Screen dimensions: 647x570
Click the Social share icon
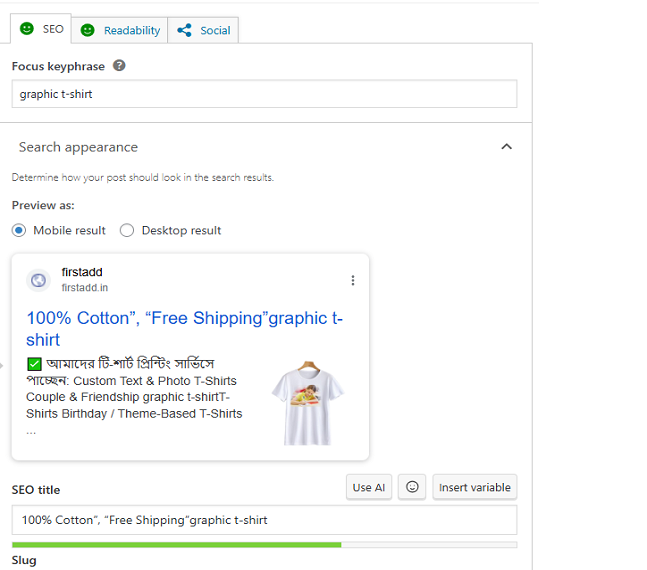(184, 30)
